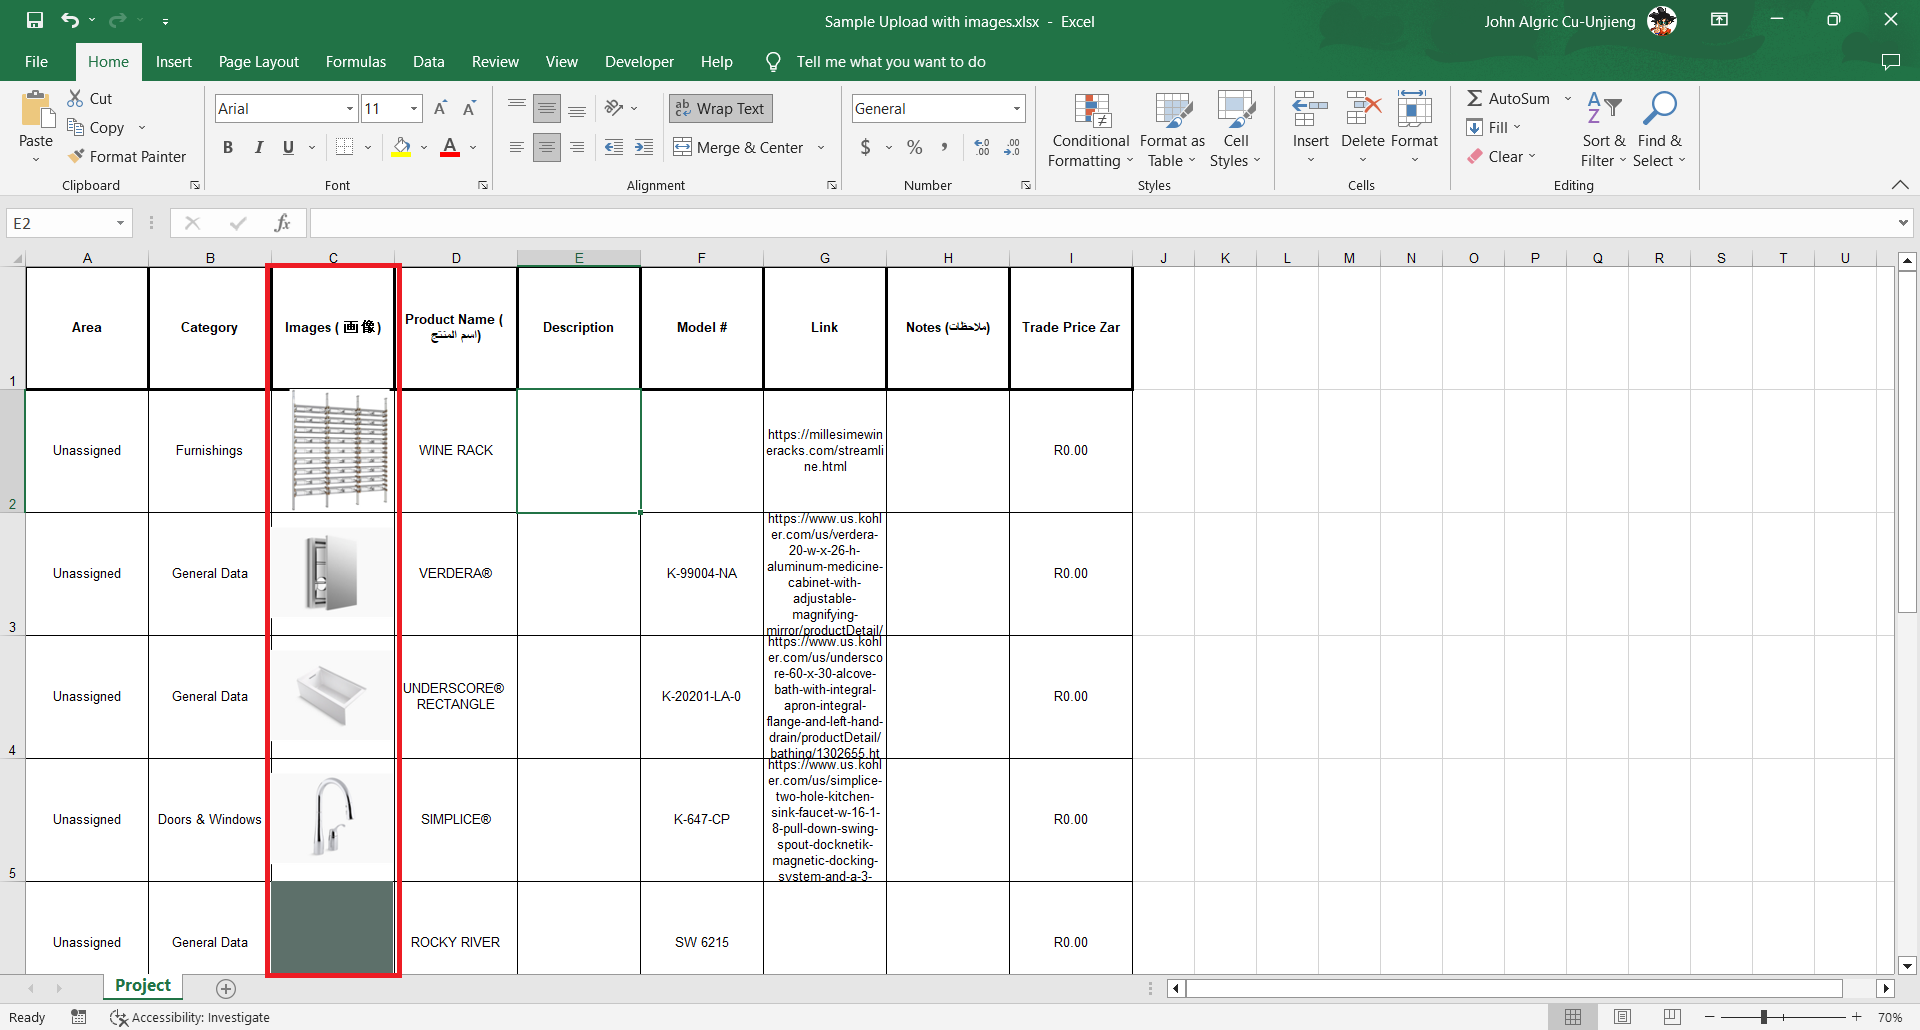Expand Merge & Center dropdown arrow
The height and width of the screenshot is (1030, 1920).
(821, 147)
